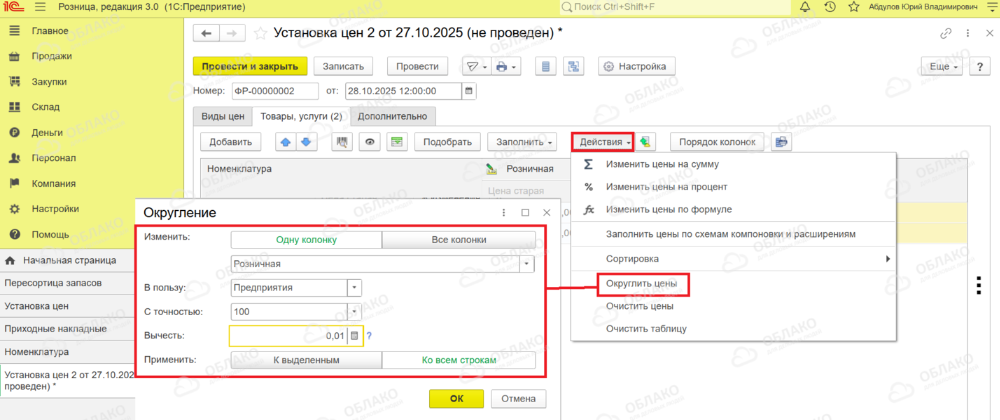Select Все колонки option
Screen dimensions: 1000x420
click(x=459, y=240)
